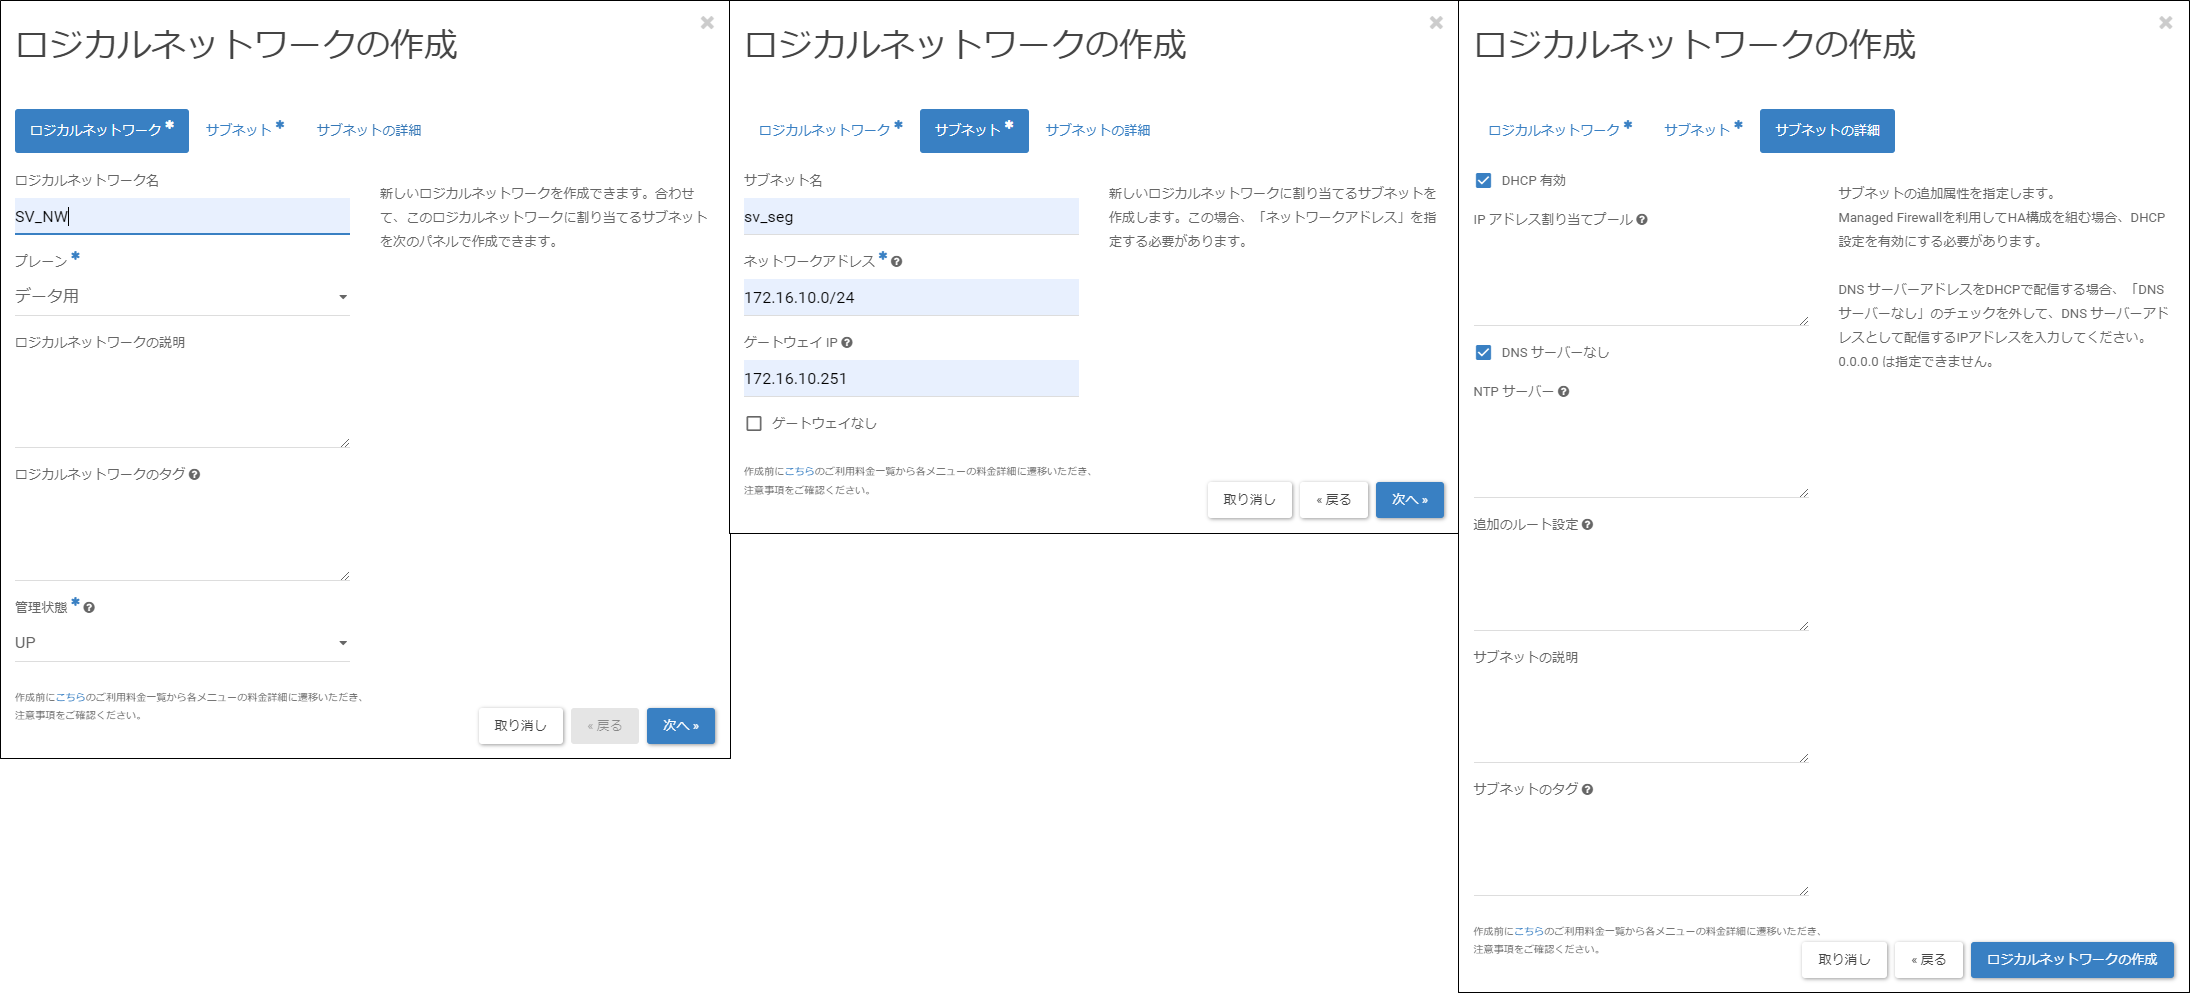The width and height of the screenshot is (2190, 993).
Task: Close the subnet dialog with X icon
Action: (1436, 22)
